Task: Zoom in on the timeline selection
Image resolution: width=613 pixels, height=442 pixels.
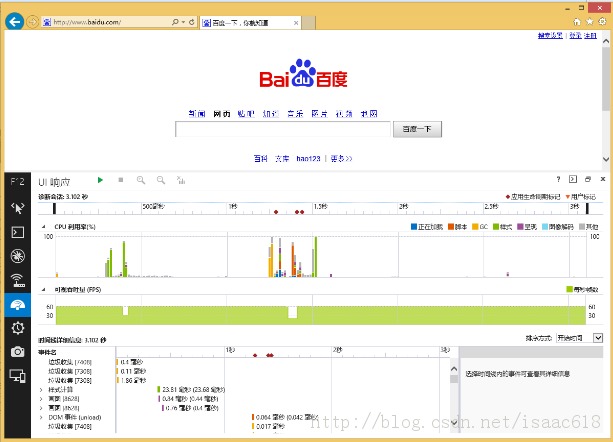Action: tap(141, 180)
